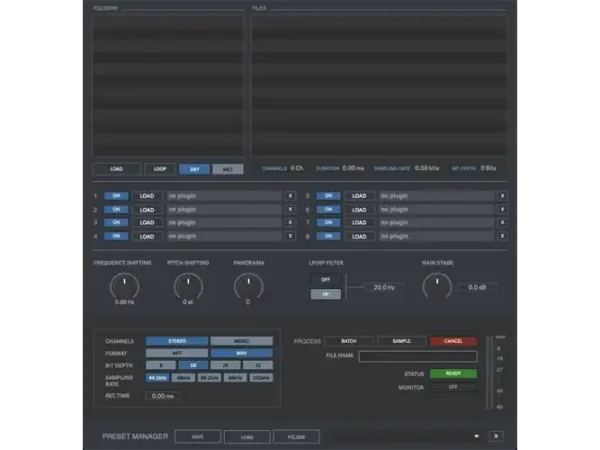600x450 pixels.
Task: Load a plugin into slot 5
Action: [x=359, y=196]
